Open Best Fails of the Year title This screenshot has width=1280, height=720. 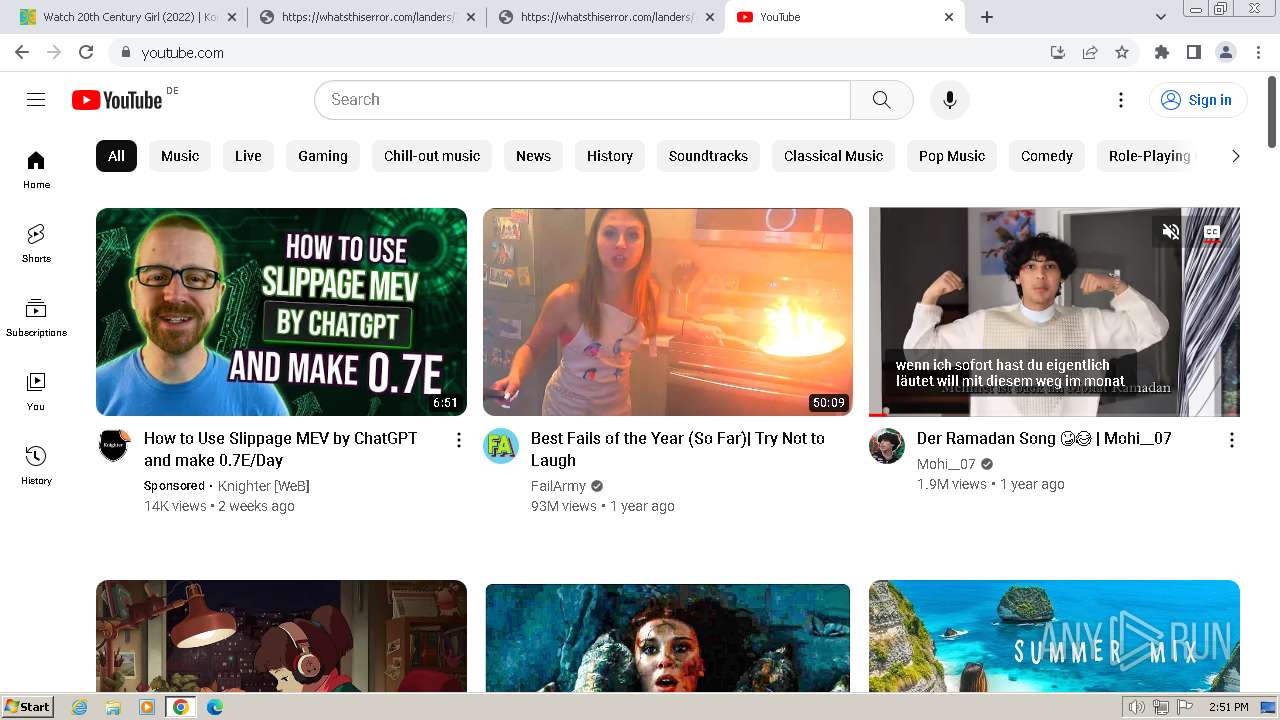(x=678, y=449)
